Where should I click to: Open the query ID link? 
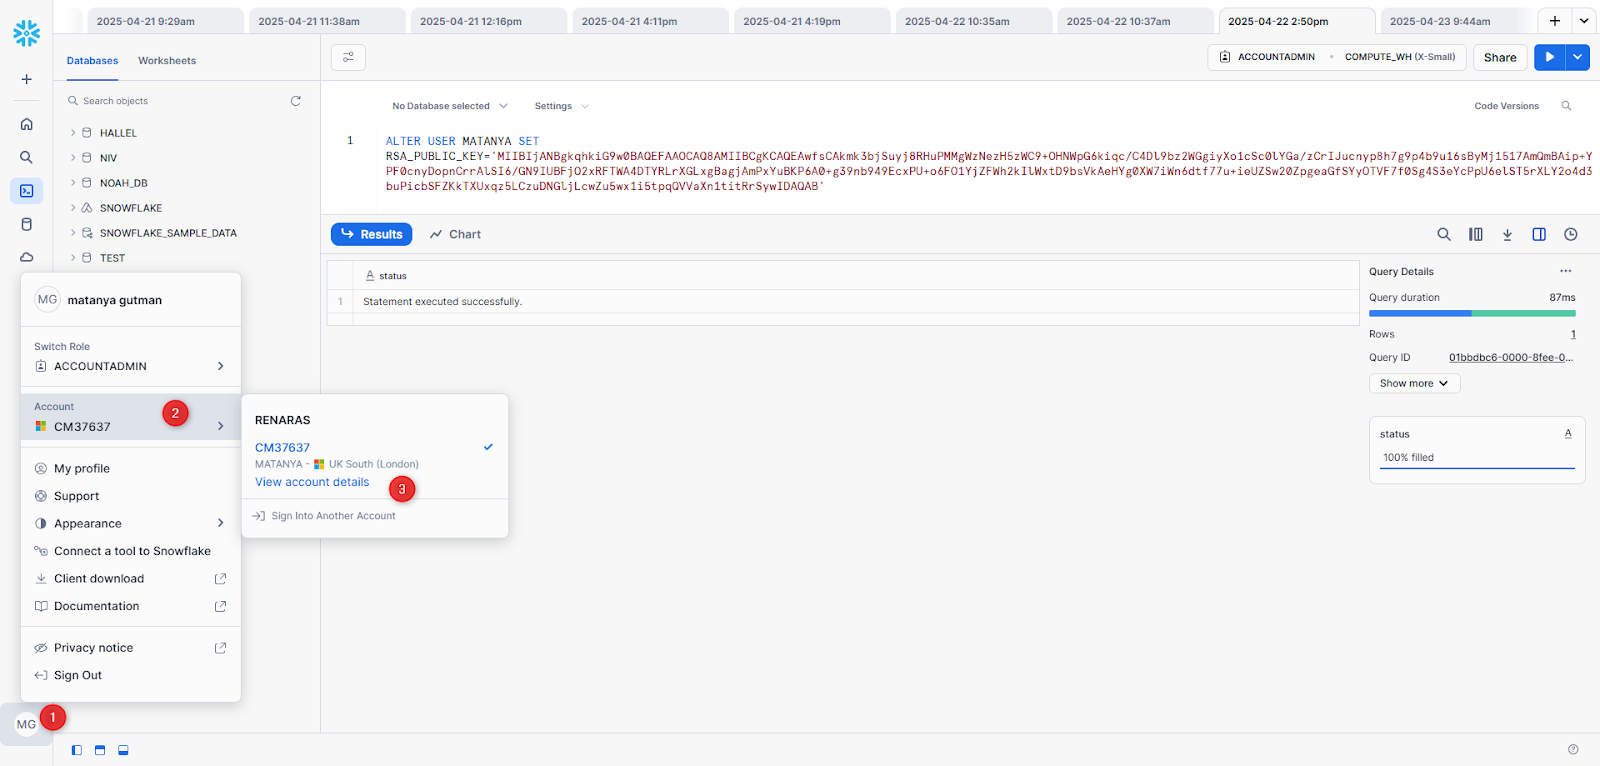[1510, 357]
